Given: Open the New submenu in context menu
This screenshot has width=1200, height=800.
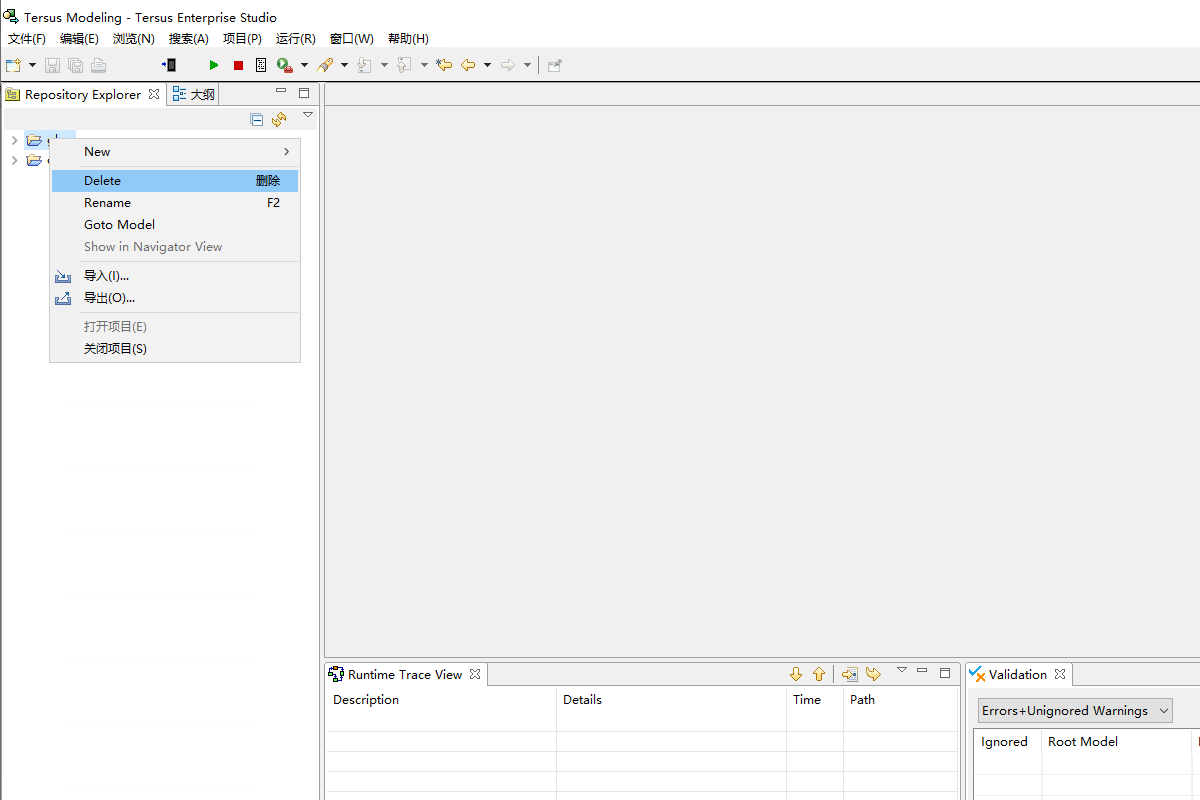Looking at the screenshot, I should click(x=175, y=152).
